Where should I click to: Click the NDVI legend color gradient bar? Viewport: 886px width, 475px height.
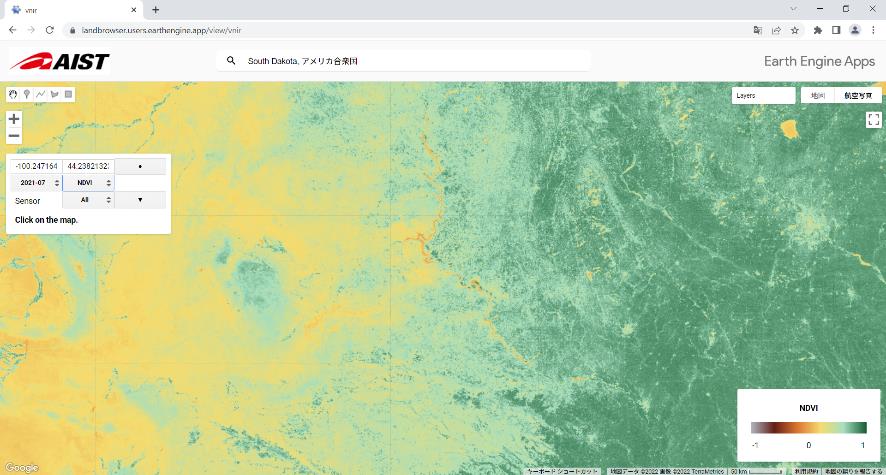pos(809,428)
